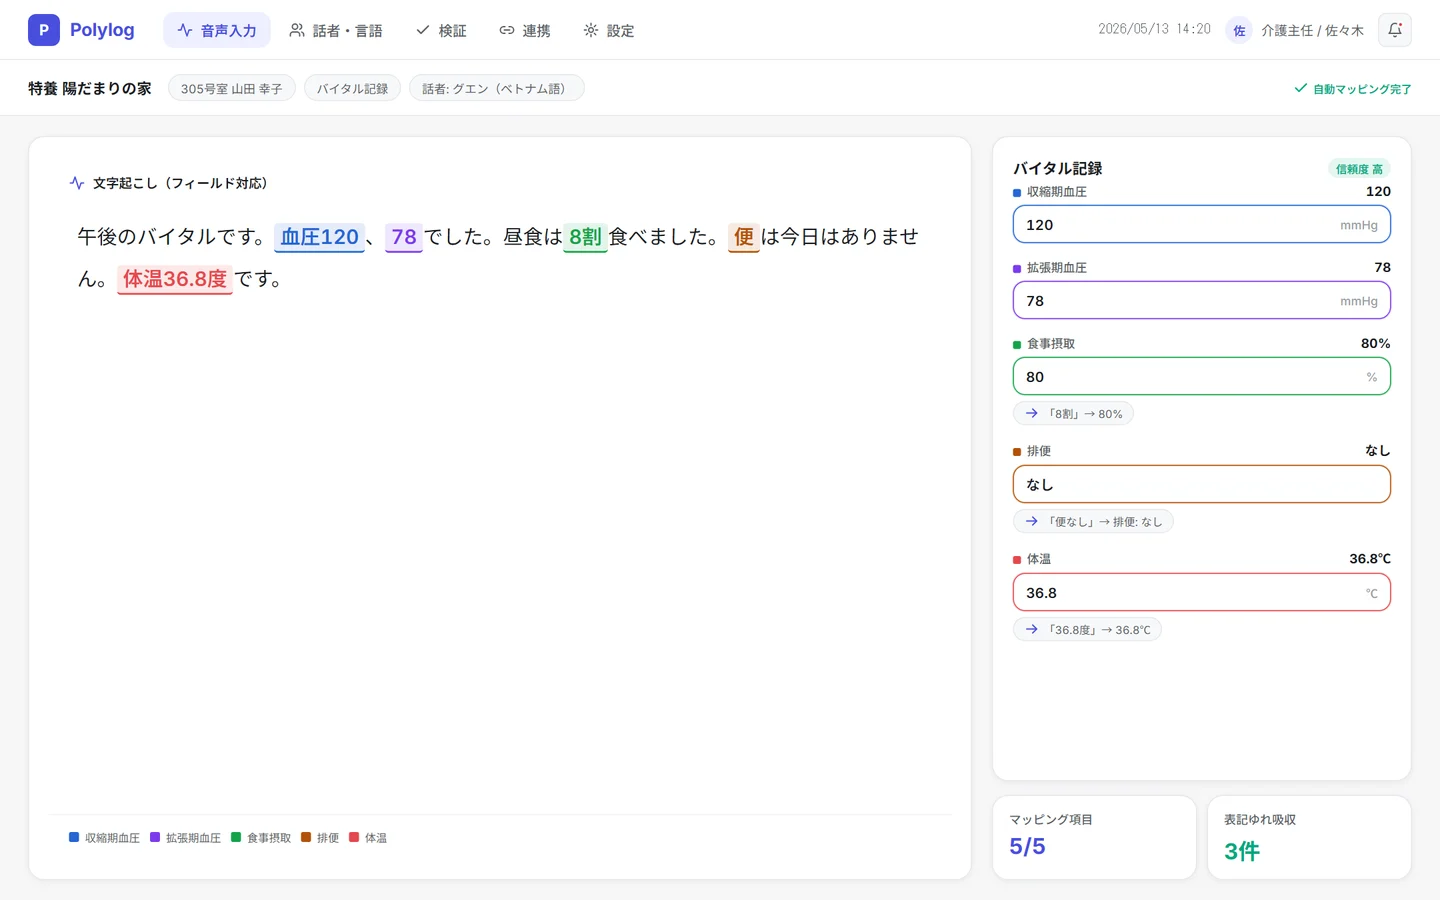Click the 自動マッピング完了 status
The height and width of the screenshot is (900, 1440).
tap(1353, 89)
